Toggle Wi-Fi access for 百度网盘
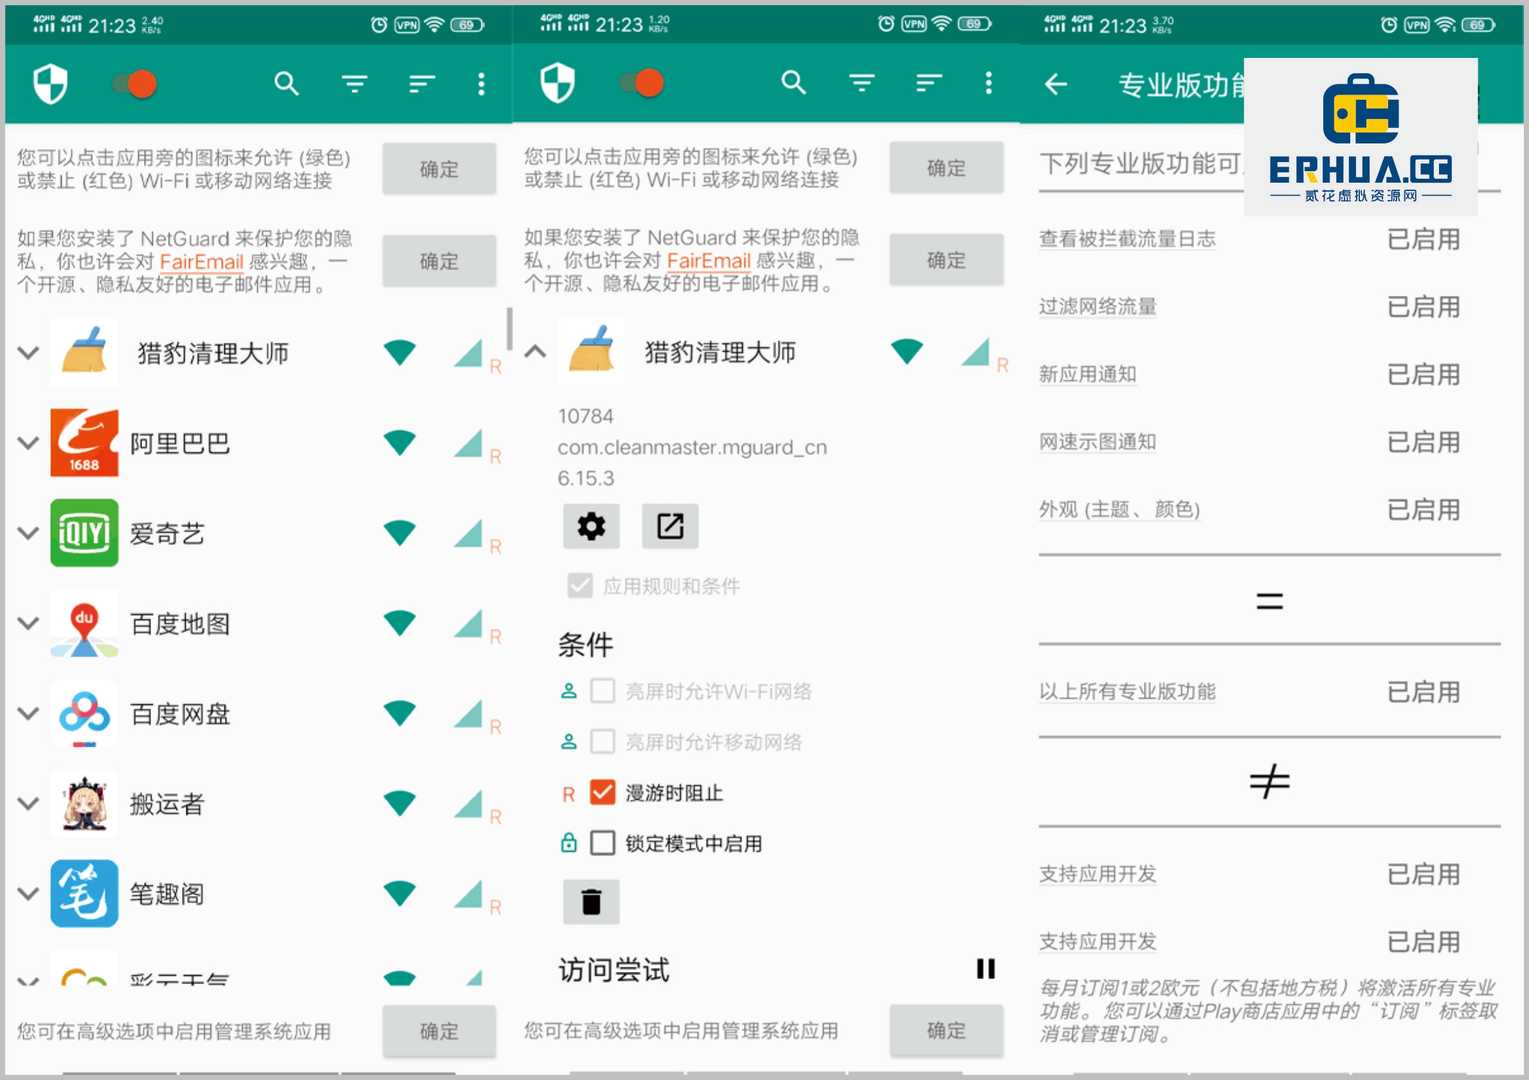This screenshot has height=1080, width=1529. 400,712
